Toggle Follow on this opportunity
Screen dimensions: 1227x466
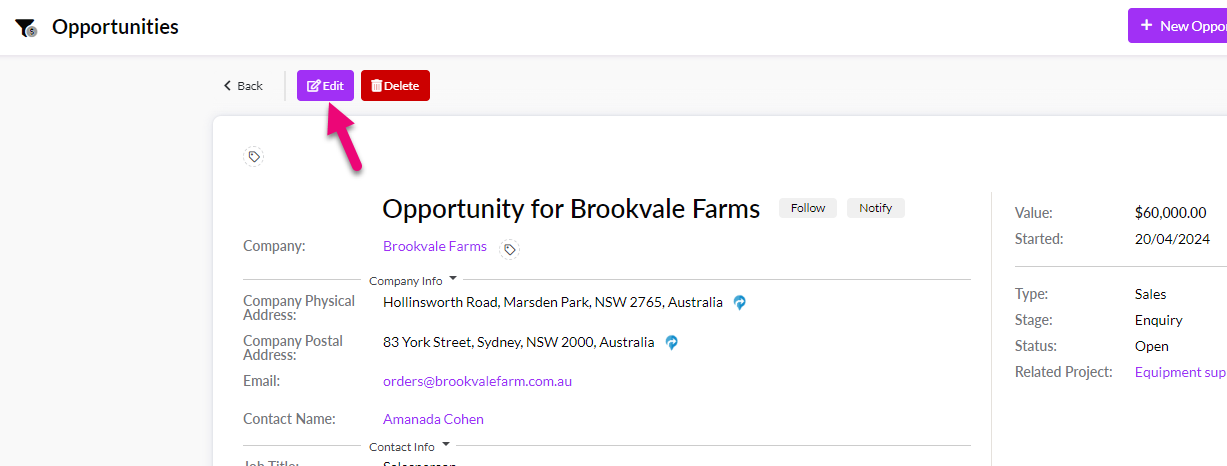click(x=808, y=208)
